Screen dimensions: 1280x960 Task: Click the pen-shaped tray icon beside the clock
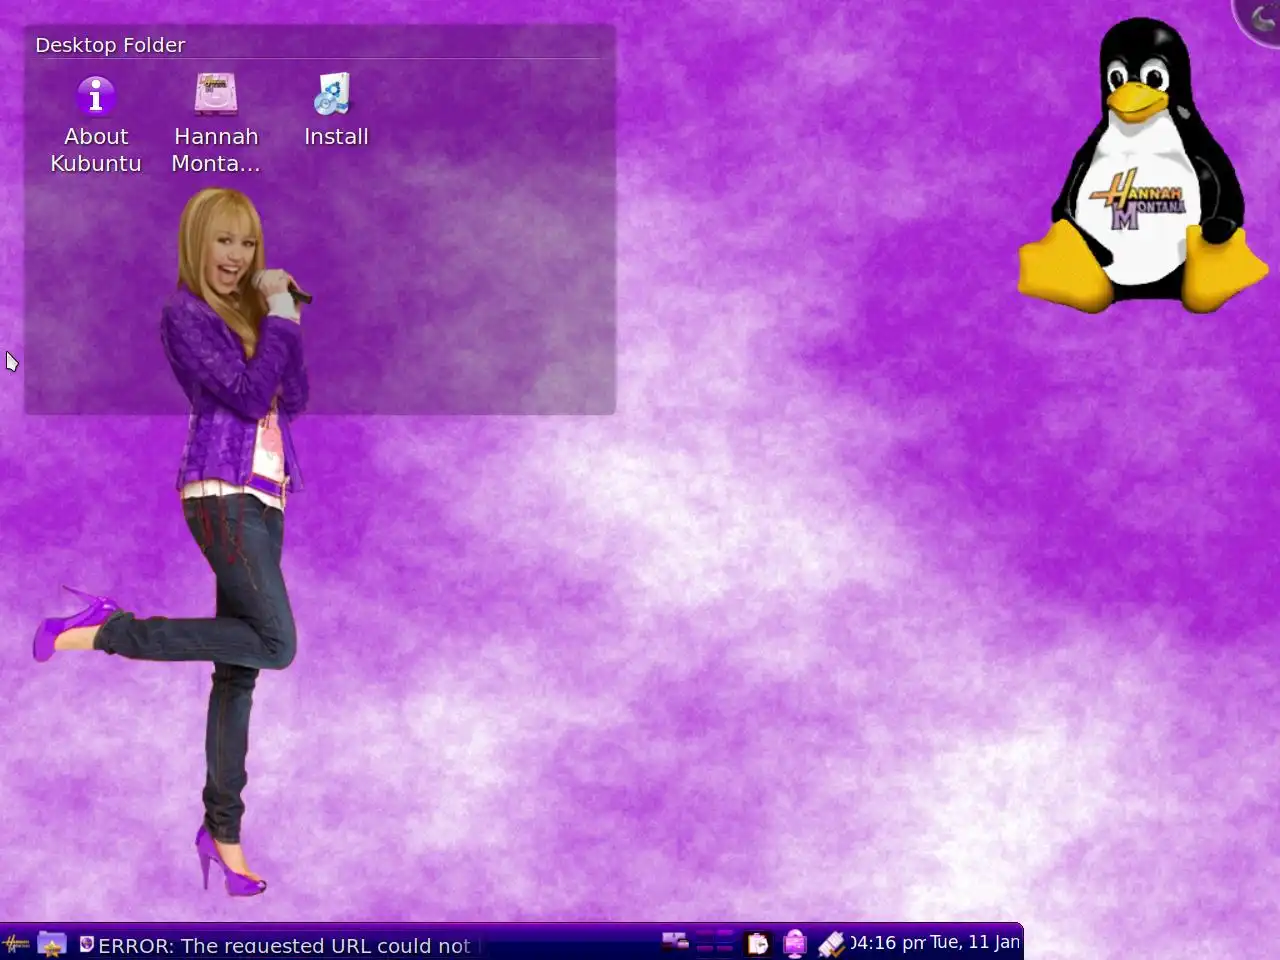coord(831,943)
